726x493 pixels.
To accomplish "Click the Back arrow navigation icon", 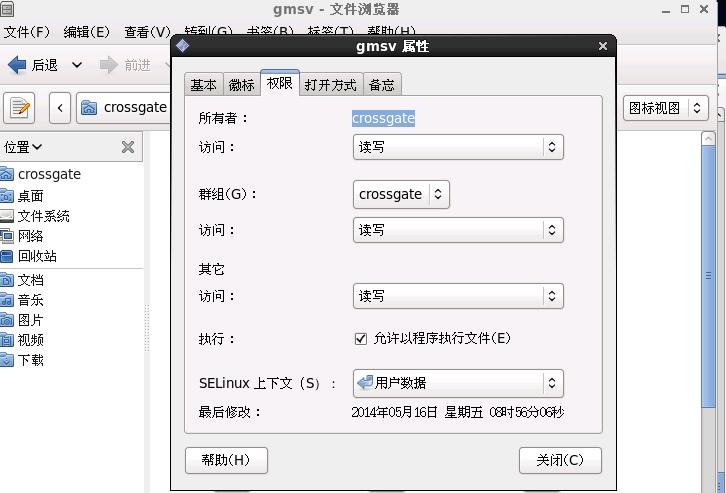I will (17, 65).
